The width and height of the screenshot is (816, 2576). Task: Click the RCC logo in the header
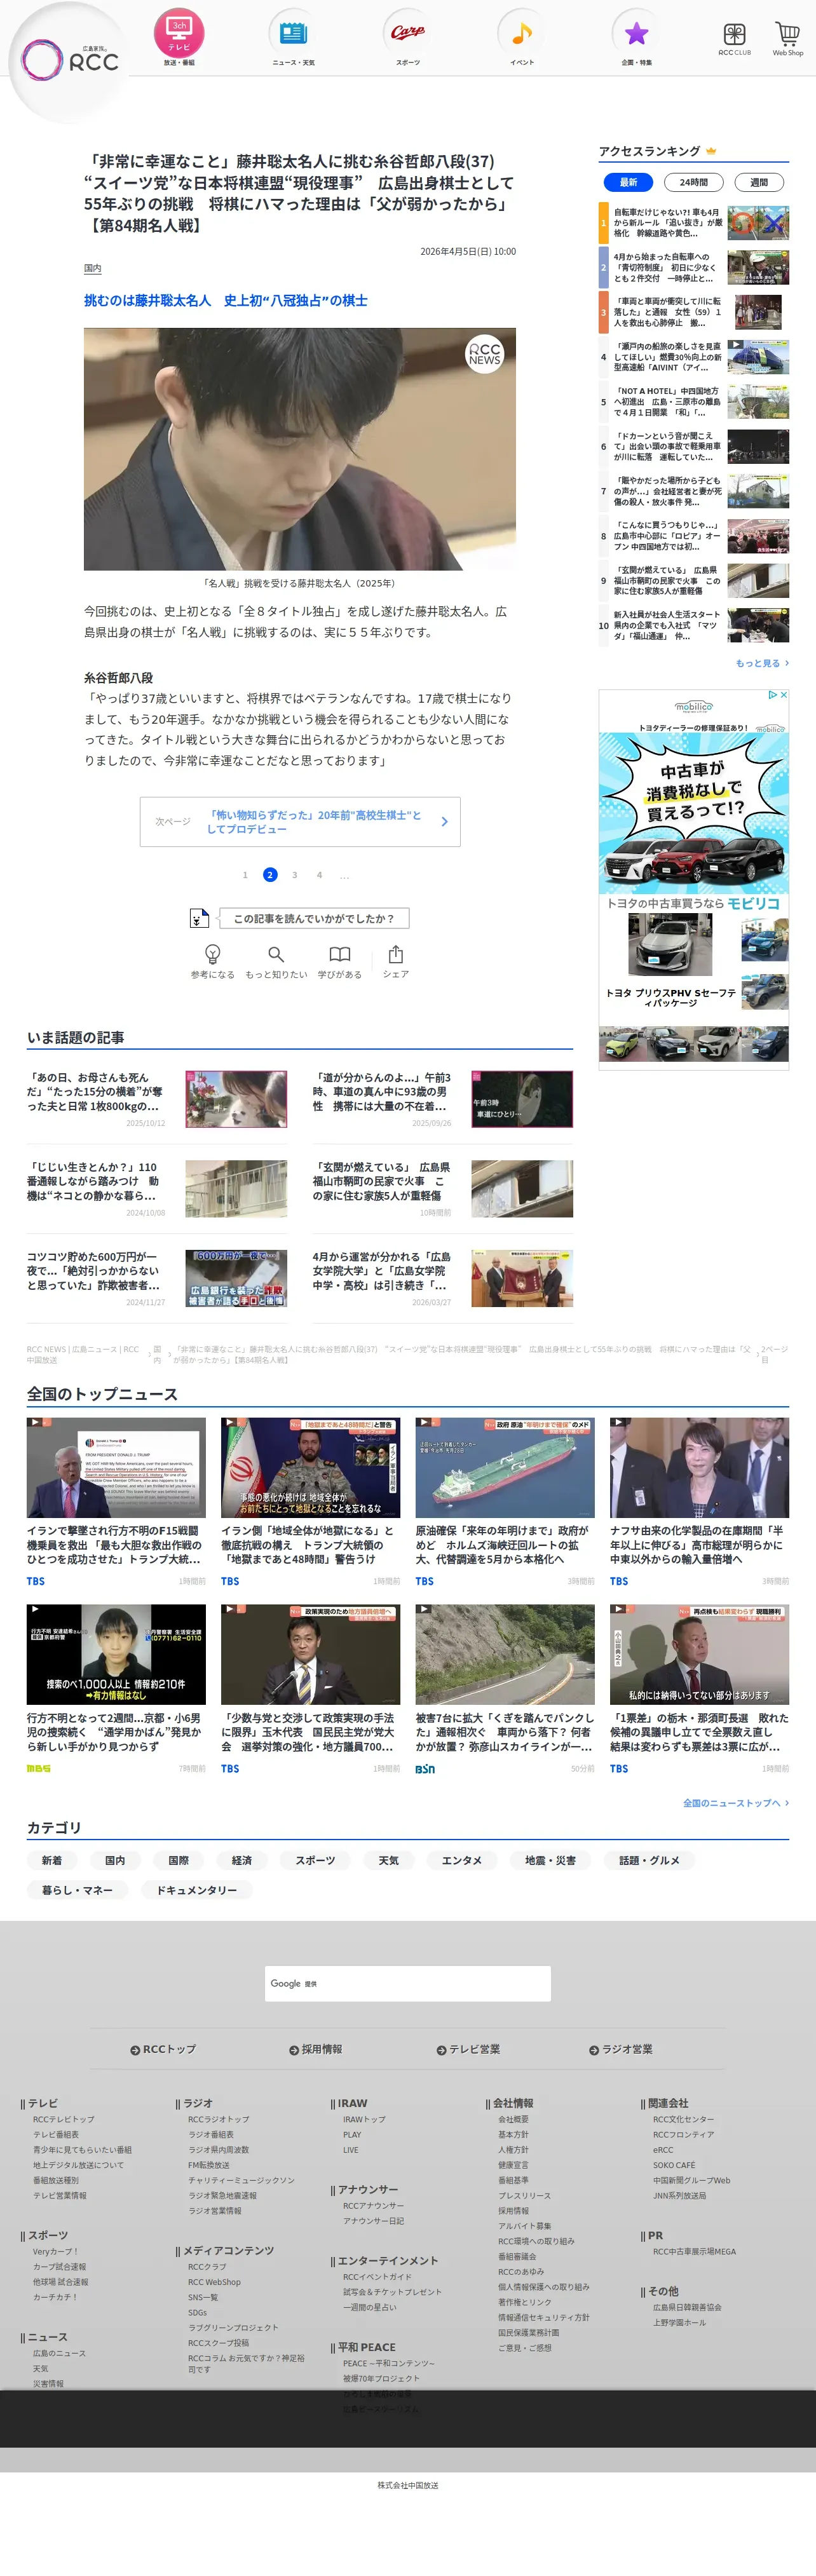[70, 60]
